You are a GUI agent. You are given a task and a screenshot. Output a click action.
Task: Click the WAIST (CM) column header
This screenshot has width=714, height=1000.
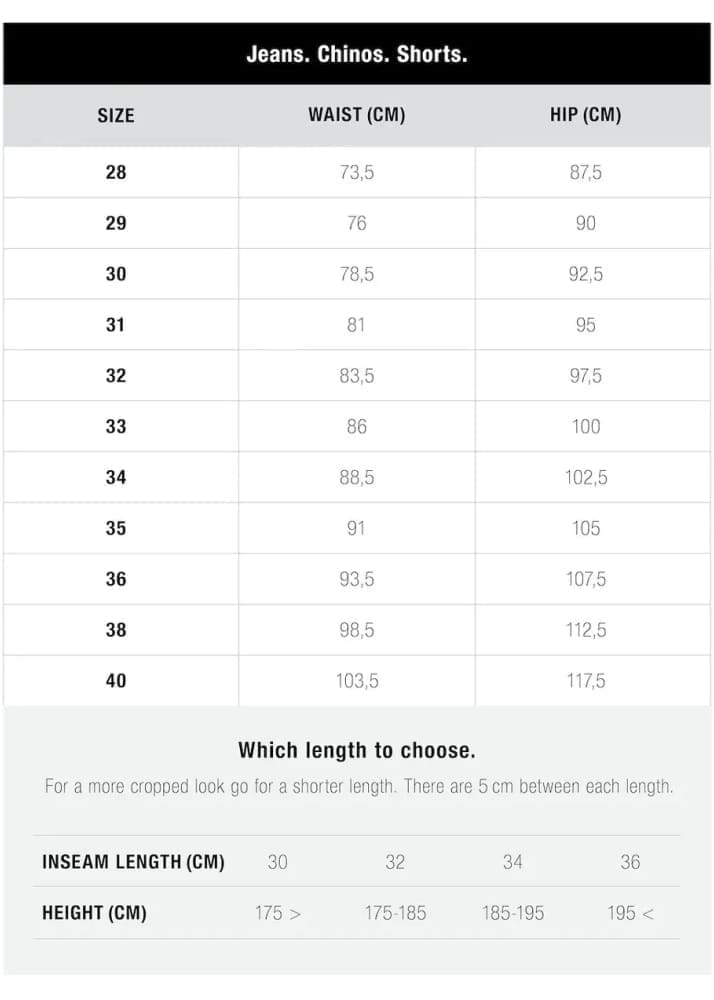pyautogui.click(x=357, y=115)
